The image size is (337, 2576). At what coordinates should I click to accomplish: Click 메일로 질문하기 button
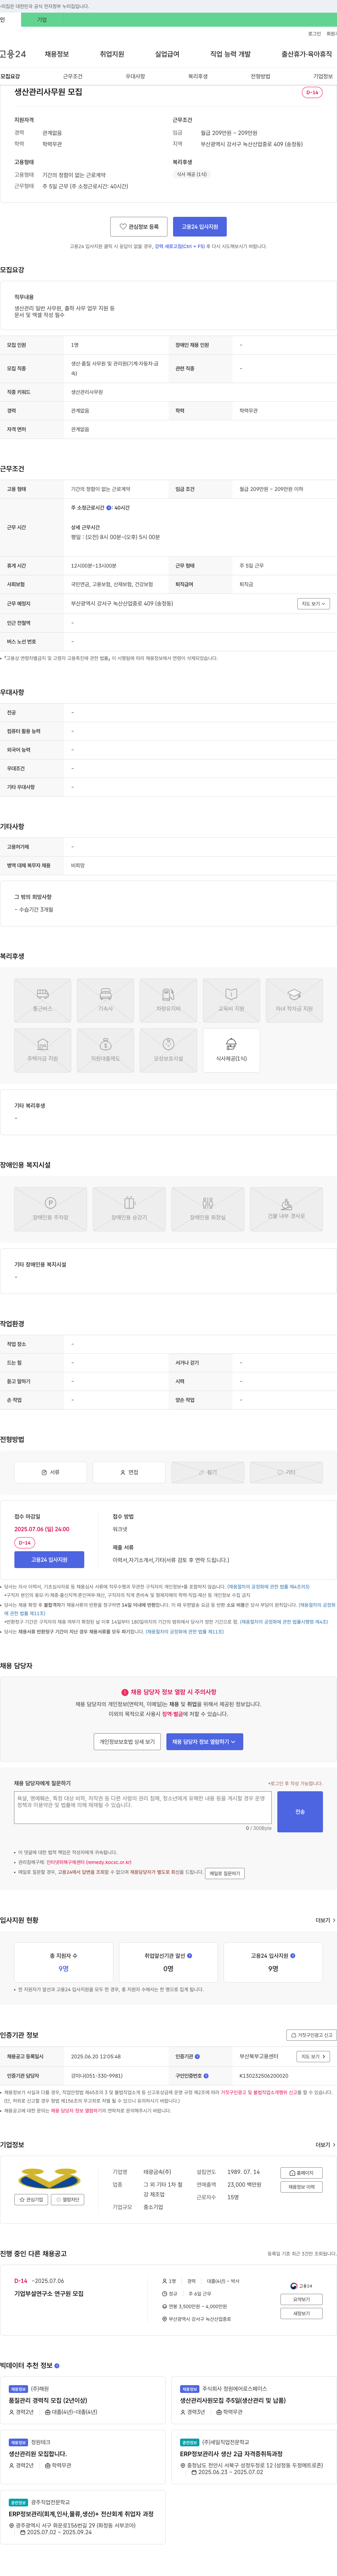point(225,1873)
